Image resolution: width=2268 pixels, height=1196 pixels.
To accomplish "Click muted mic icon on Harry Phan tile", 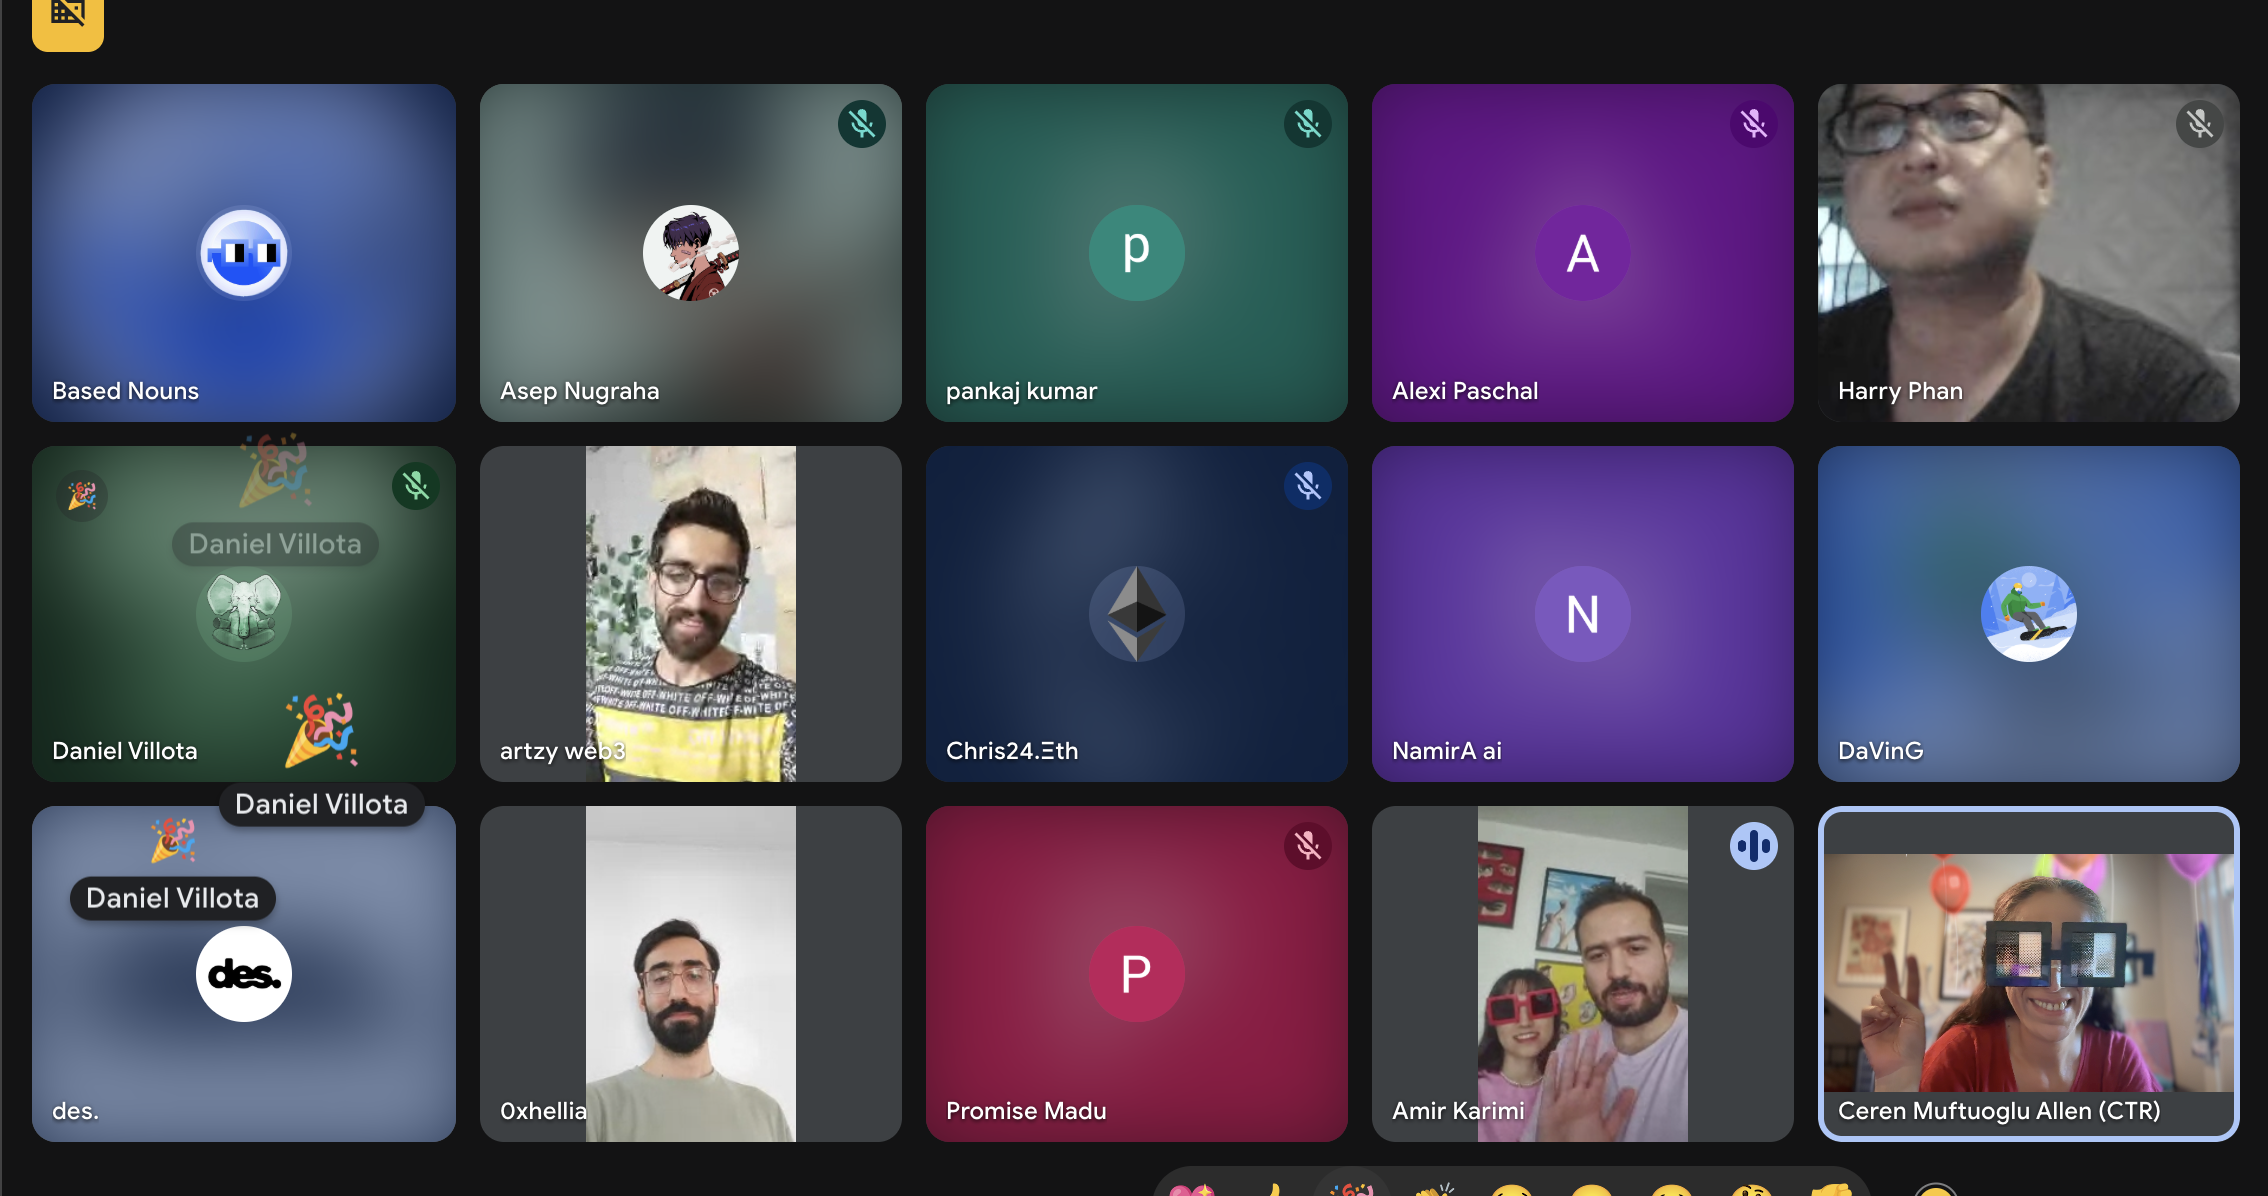I will (x=2199, y=124).
